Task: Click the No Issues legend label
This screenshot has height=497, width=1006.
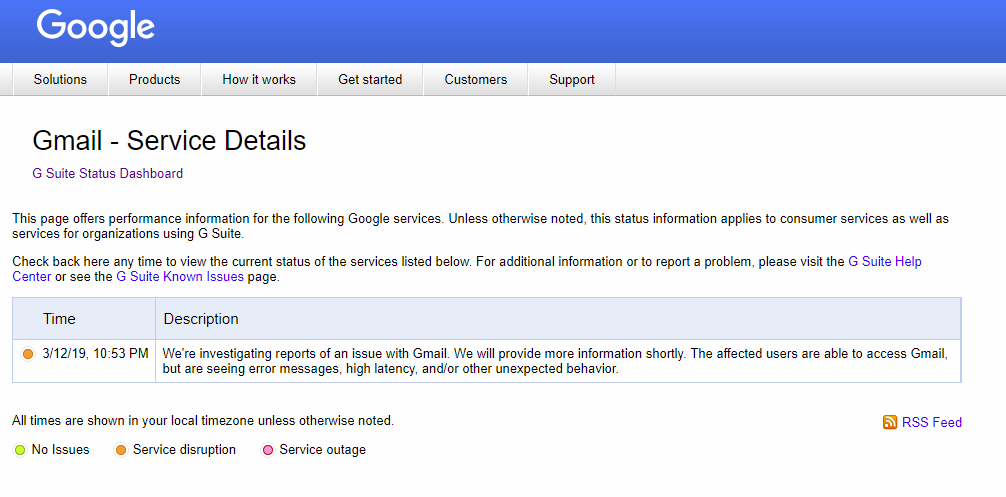Action: [60, 450]
